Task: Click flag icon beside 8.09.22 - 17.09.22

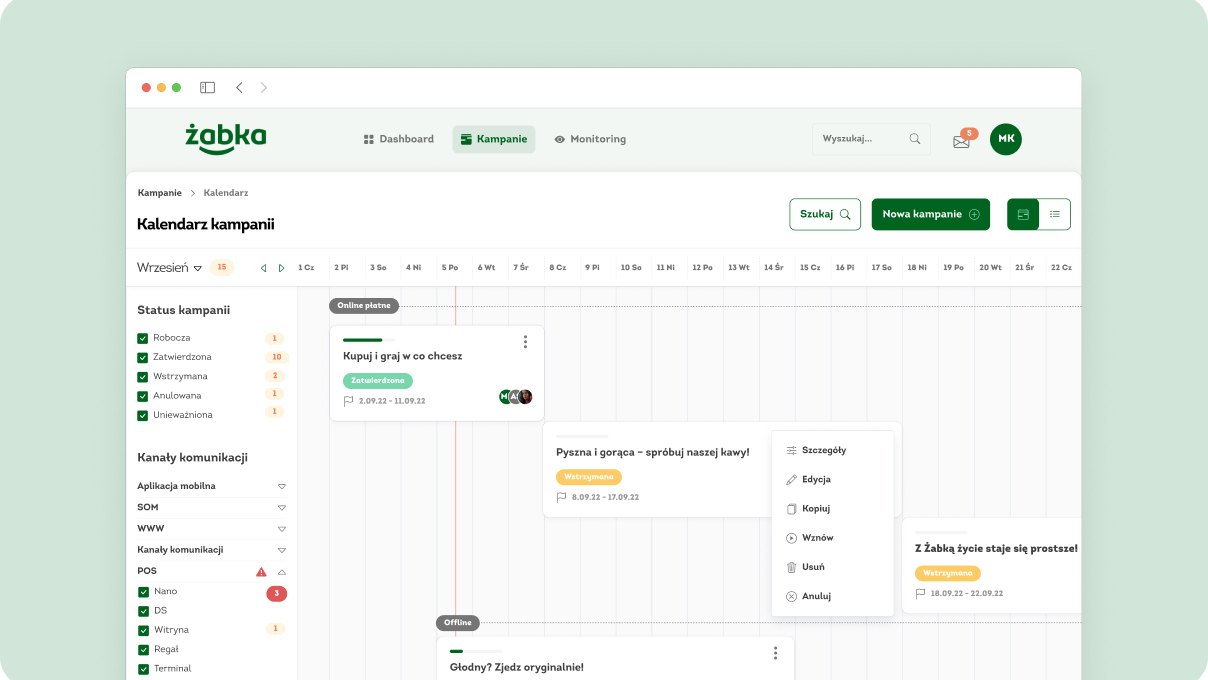Action: (x=561, y=497)
